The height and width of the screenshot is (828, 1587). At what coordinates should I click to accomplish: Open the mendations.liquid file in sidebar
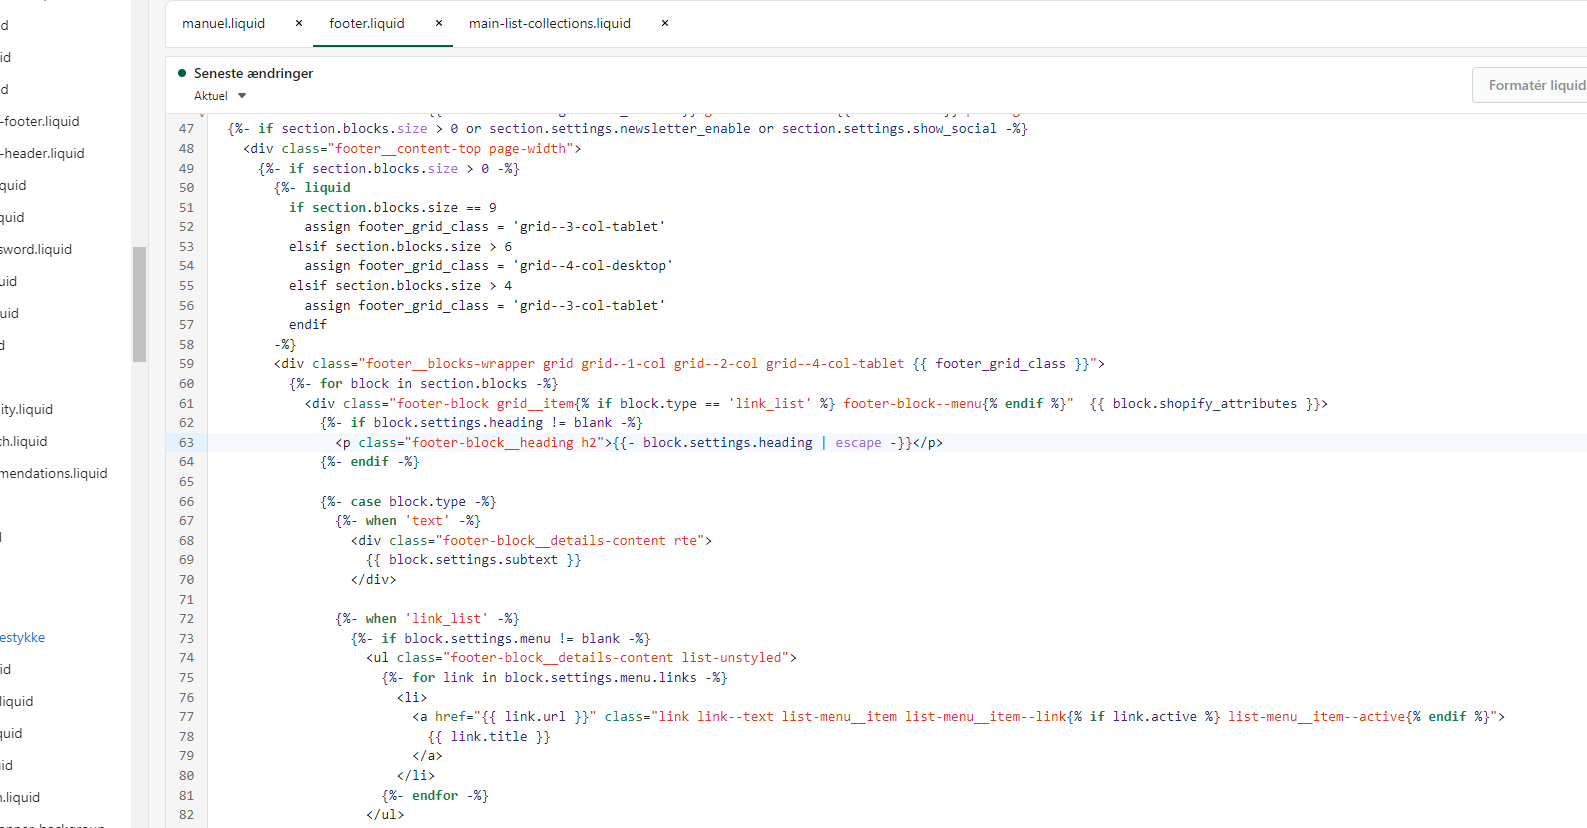coord(54,473)
